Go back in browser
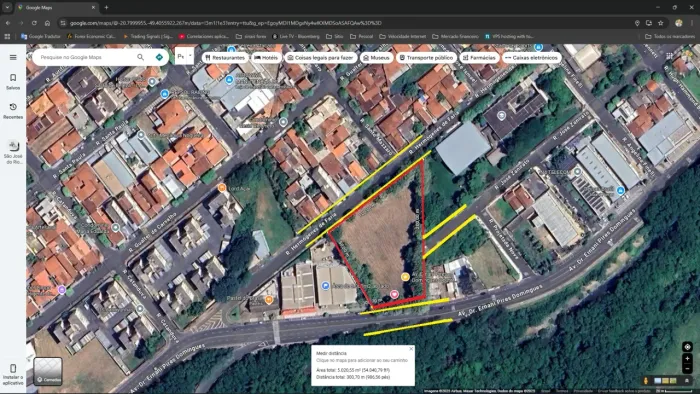This screenshot has height=394, width=700. (x=8, y=23)
